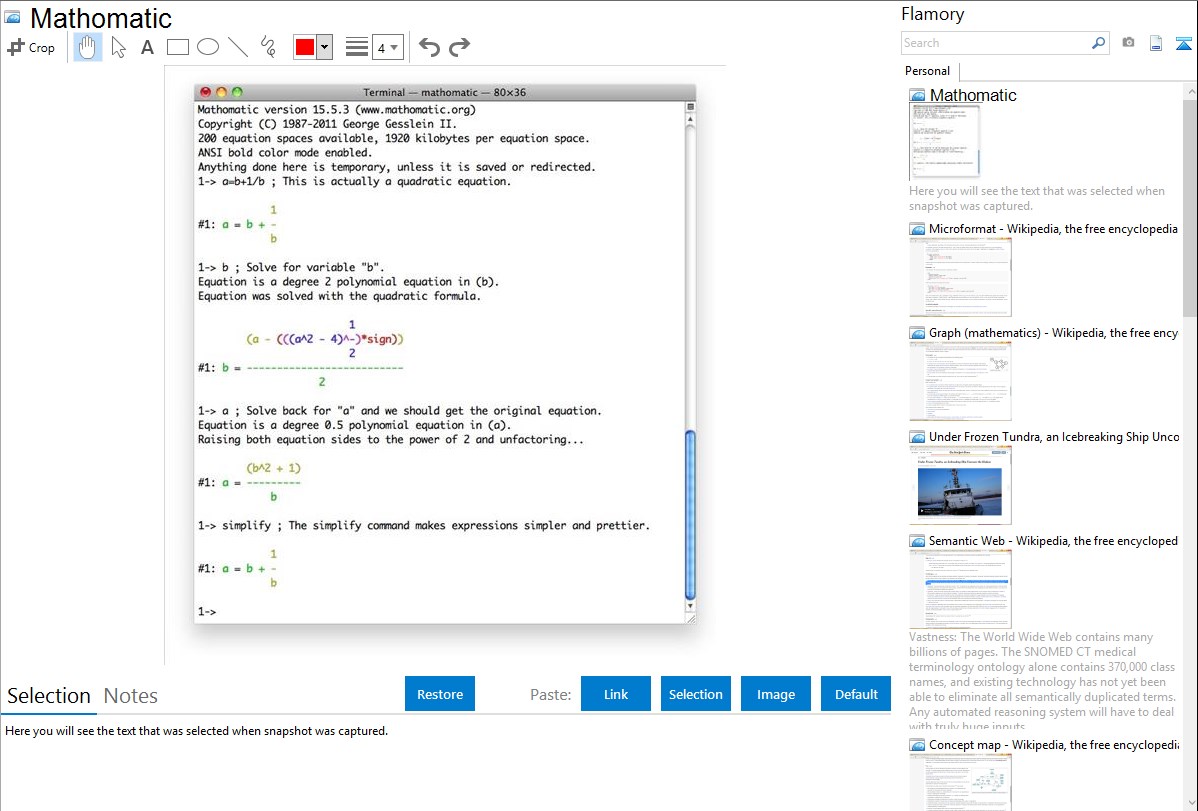Redo the last edit

pyautogui.click(x=459, y=47)
